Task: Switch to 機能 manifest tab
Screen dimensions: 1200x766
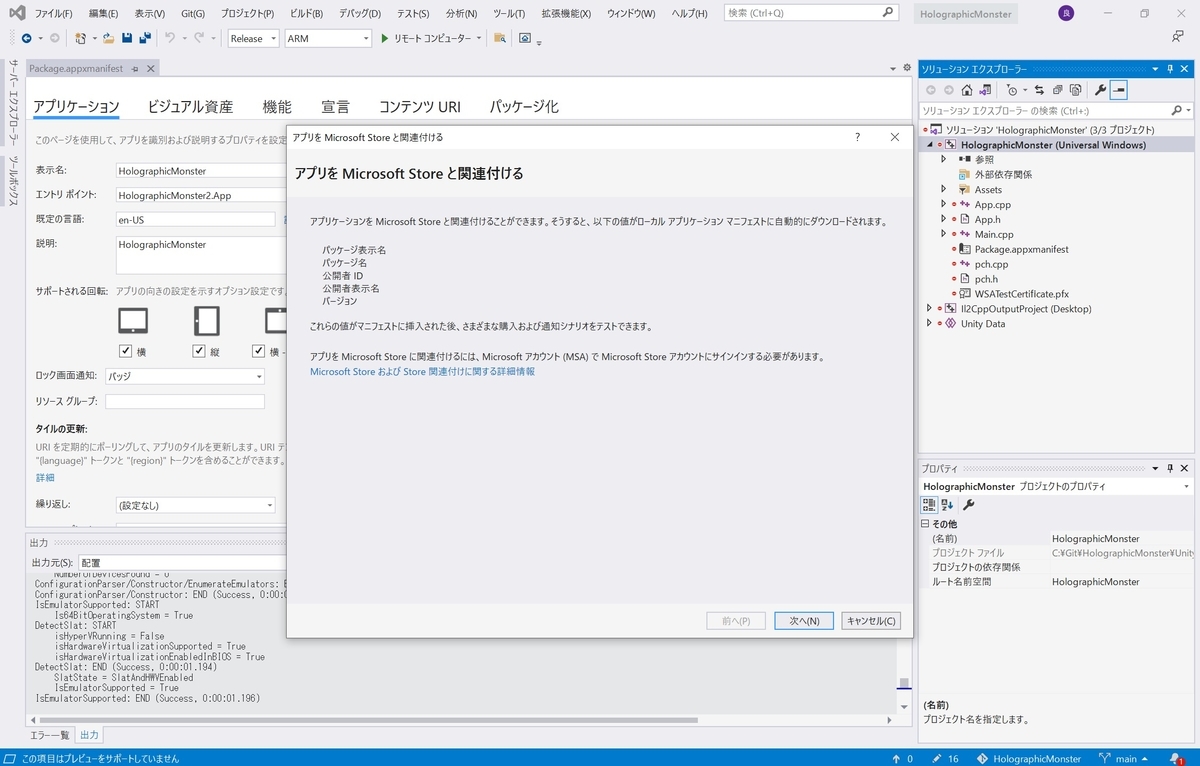Action: 277,107
